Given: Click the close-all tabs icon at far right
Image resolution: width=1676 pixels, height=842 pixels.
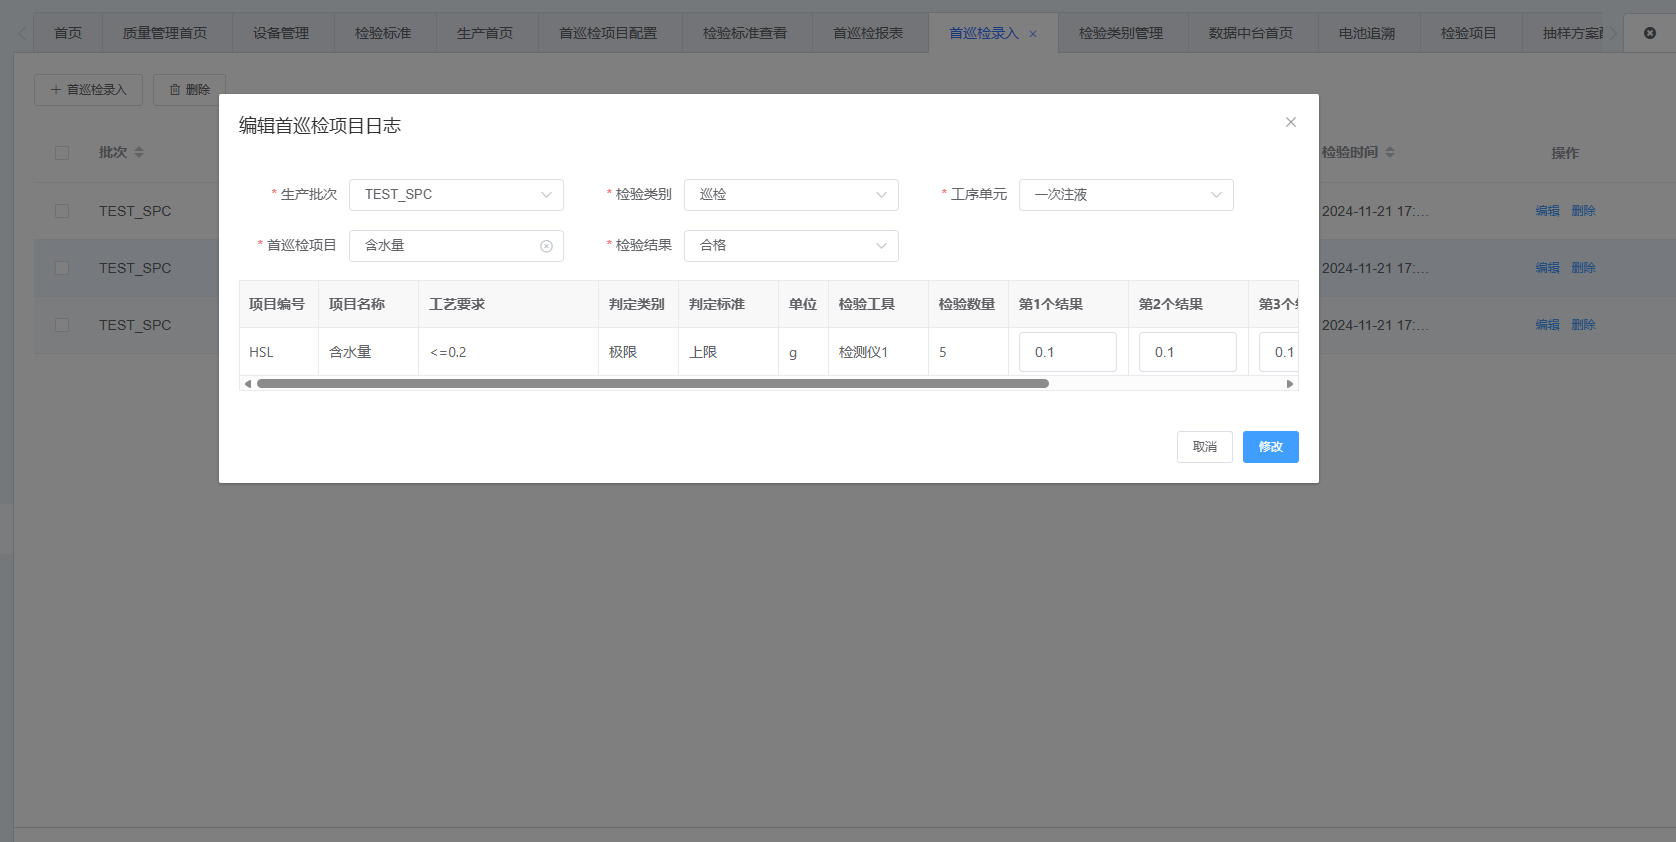Looking at the screenshot, I should (1650, 33).
